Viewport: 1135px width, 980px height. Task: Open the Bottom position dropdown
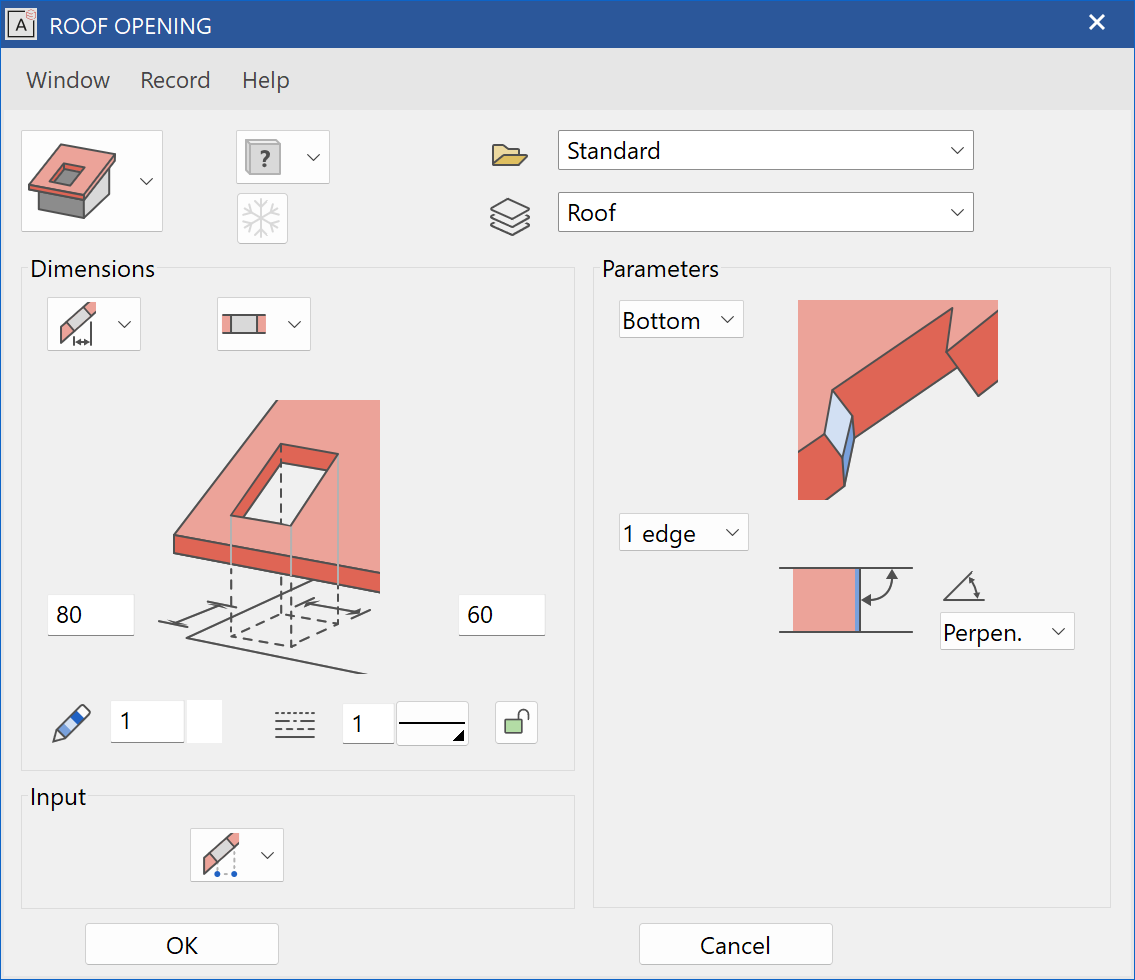pos(681,319)
